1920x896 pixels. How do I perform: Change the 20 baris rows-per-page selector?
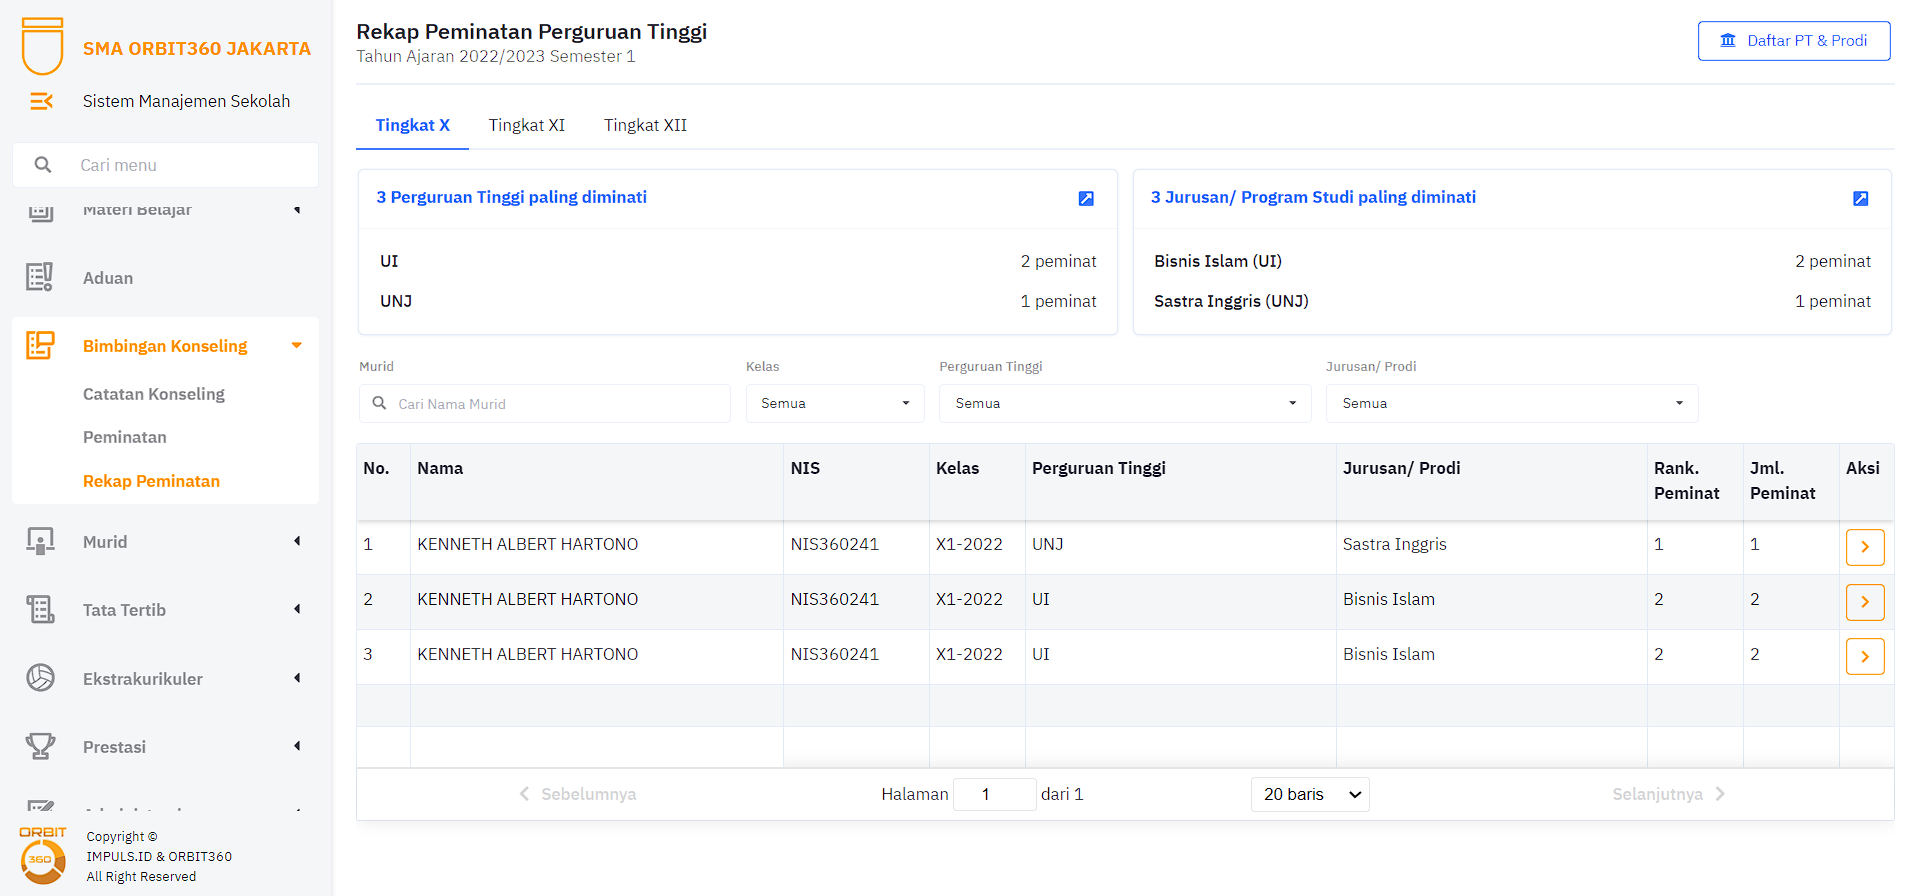(1309, 794)
